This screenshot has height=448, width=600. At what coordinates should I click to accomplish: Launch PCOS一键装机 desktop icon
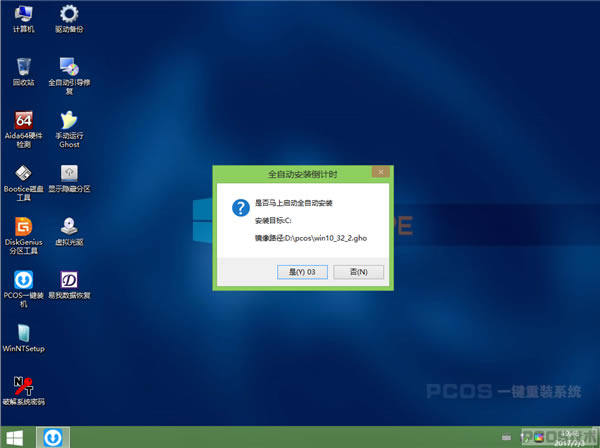pyautogui.click(x=23, y=289)
